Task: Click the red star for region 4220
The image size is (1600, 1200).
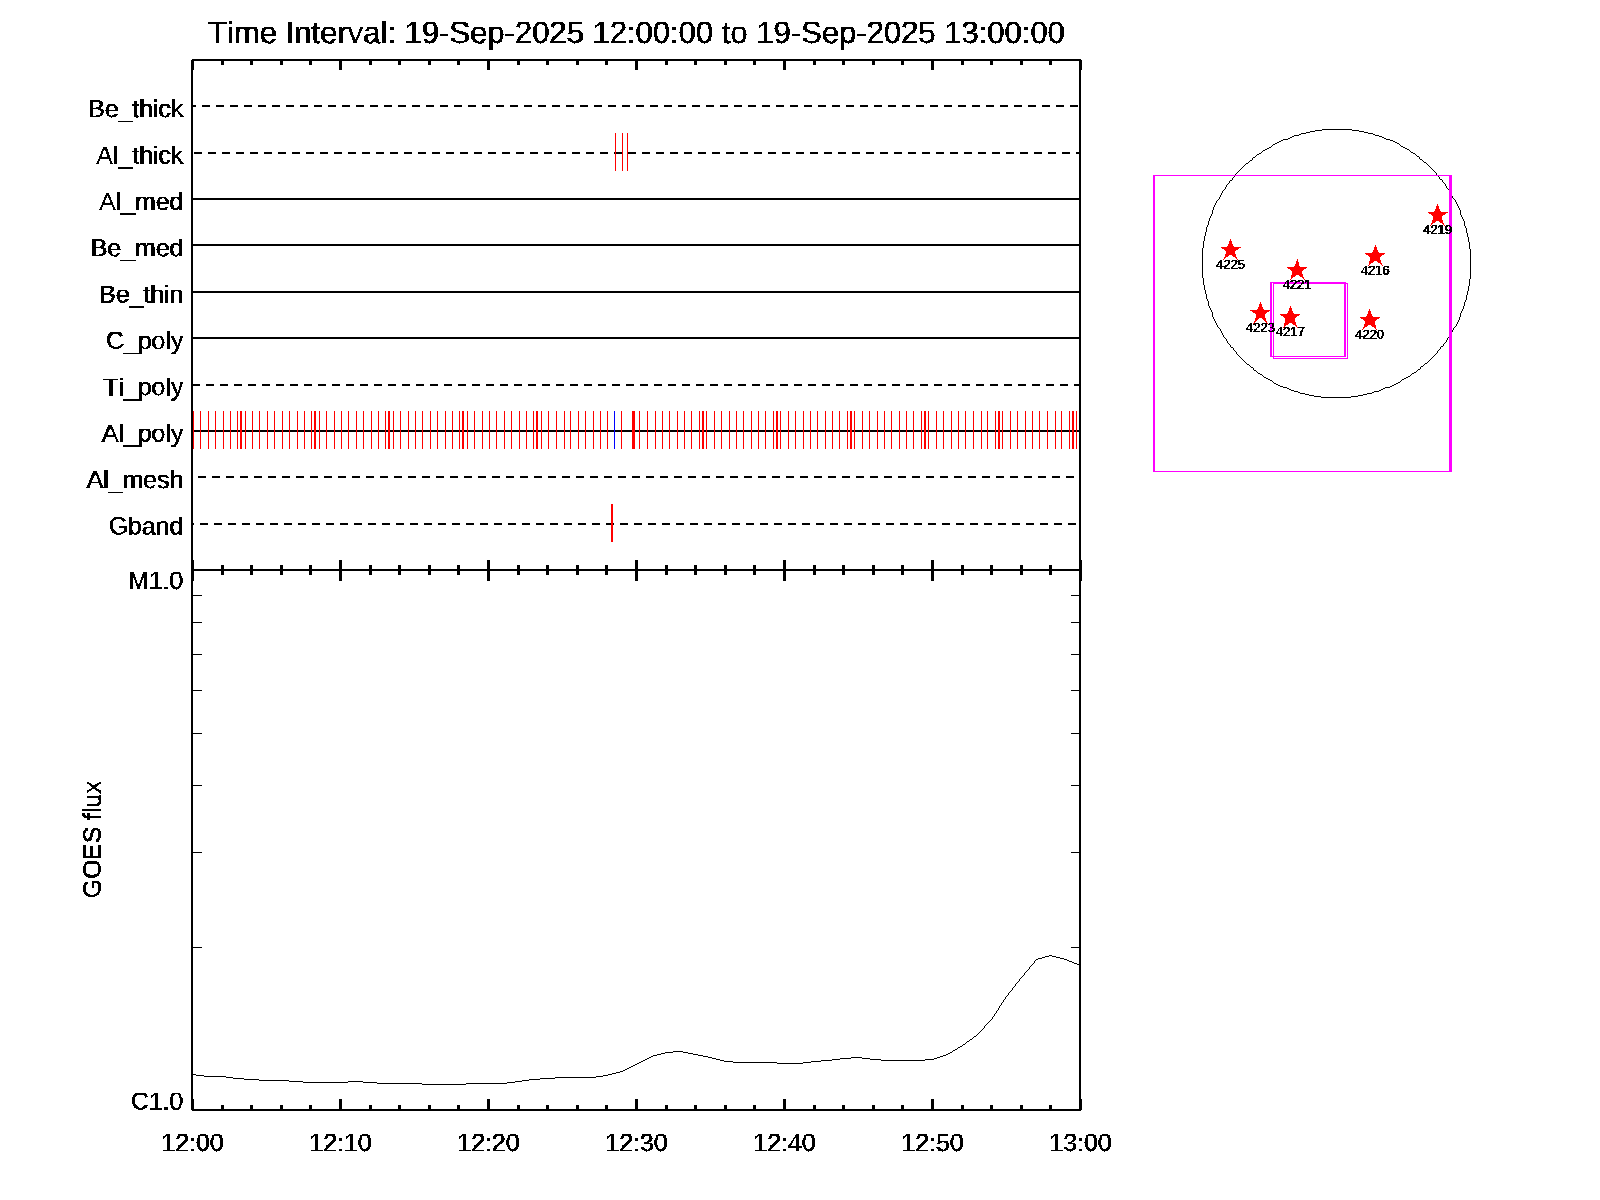Action: (x=1370, y=320)
